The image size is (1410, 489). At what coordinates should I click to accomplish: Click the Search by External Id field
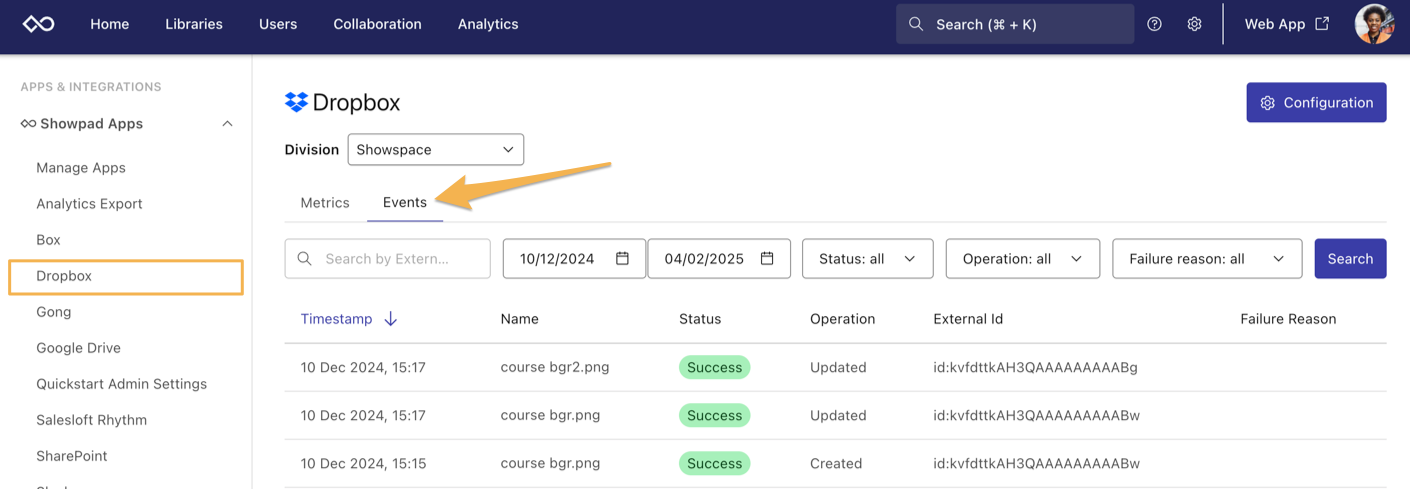coord(388,258)
